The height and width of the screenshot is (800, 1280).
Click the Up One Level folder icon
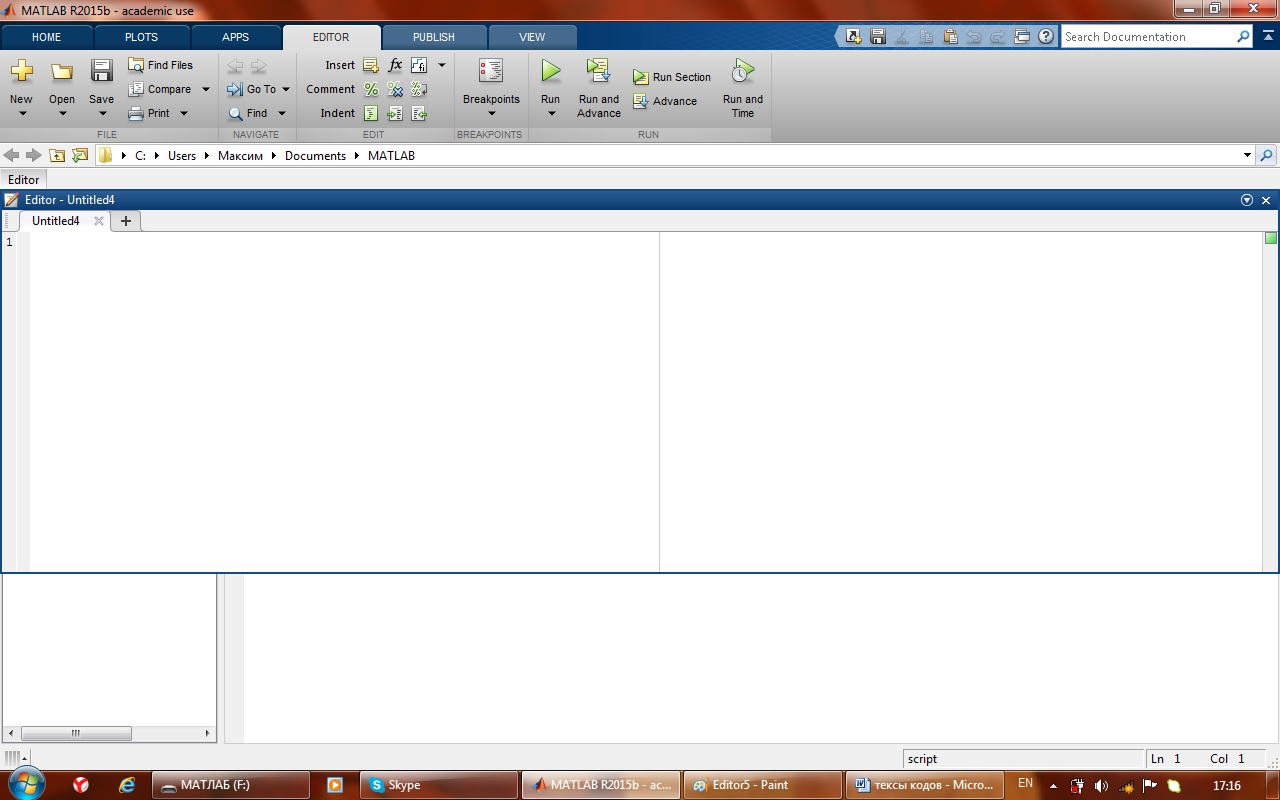[57, 155]
